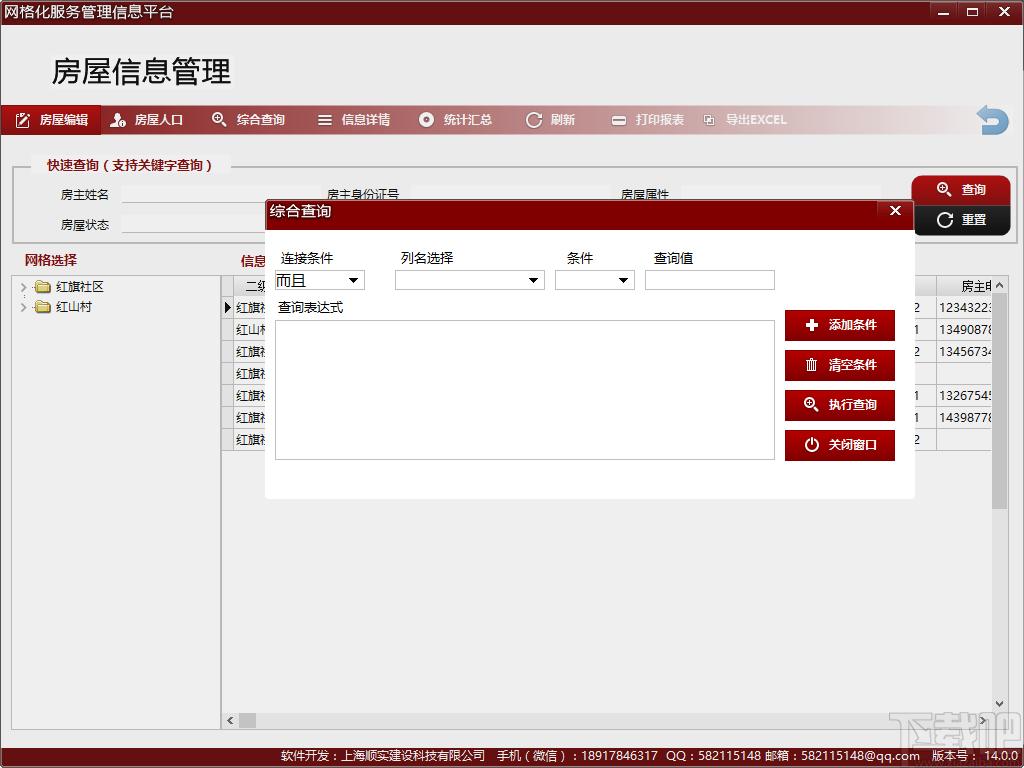Viewport: 1024px width, 768px height.
Task: Click the vertical scrollbar down arrow
Action: [999, 703]
